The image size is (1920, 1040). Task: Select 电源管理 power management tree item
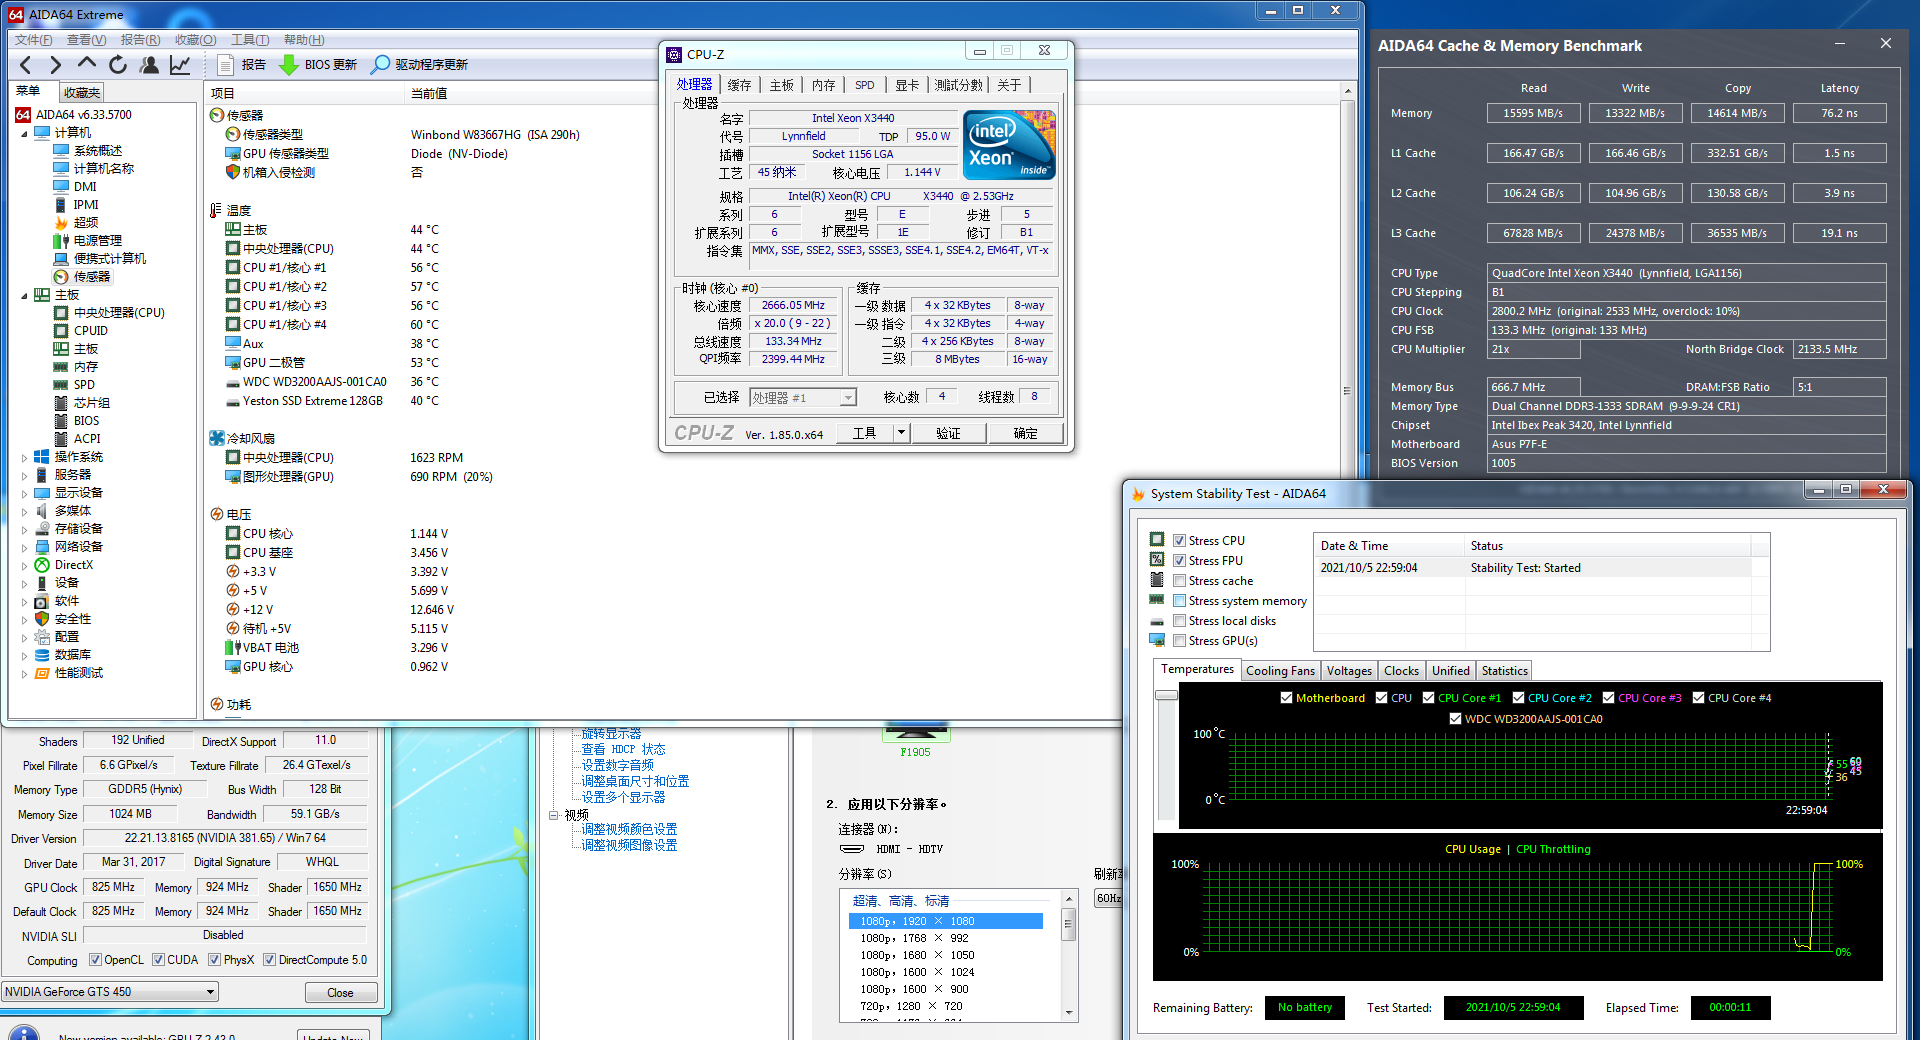coord(98,241)
